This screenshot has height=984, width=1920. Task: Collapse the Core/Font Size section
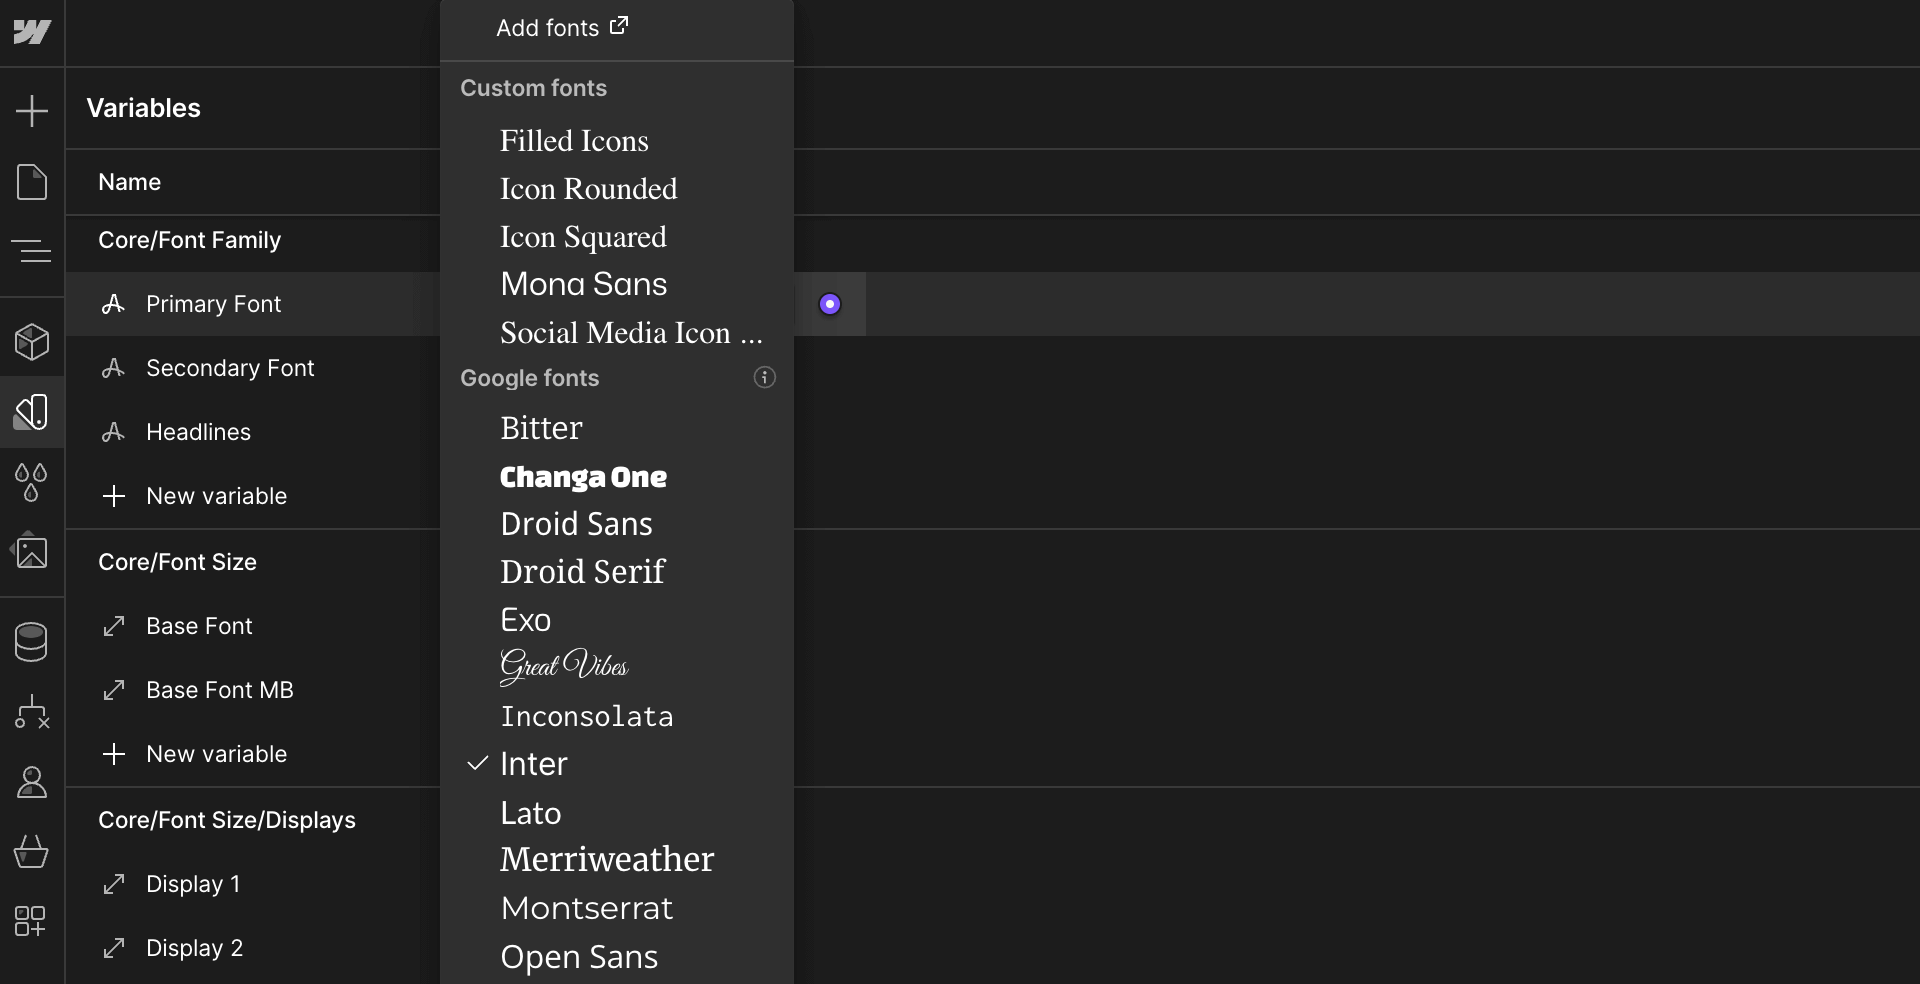pos(177,562)
